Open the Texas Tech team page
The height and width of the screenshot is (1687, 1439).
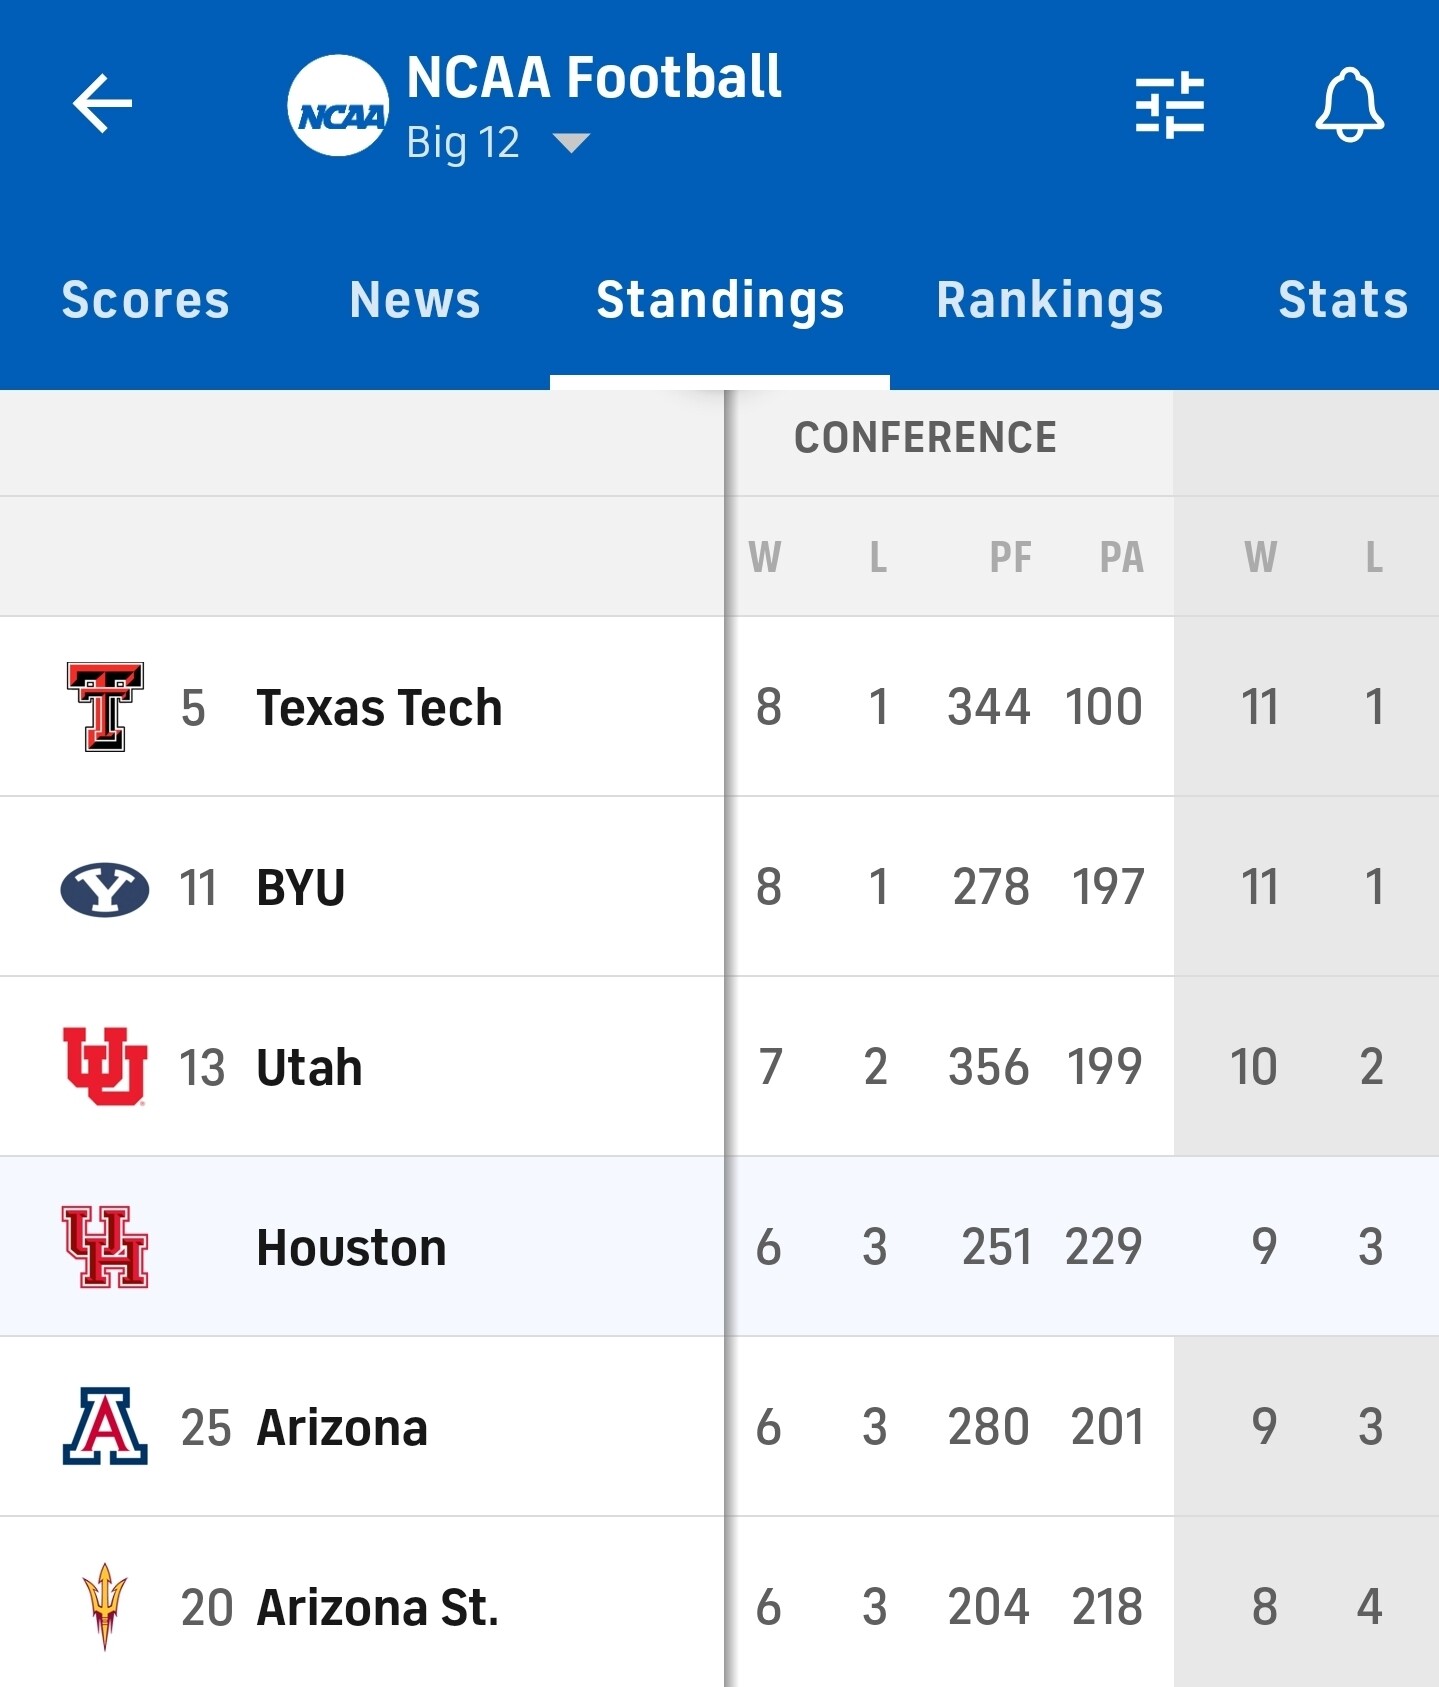click(x=379, y=708)
